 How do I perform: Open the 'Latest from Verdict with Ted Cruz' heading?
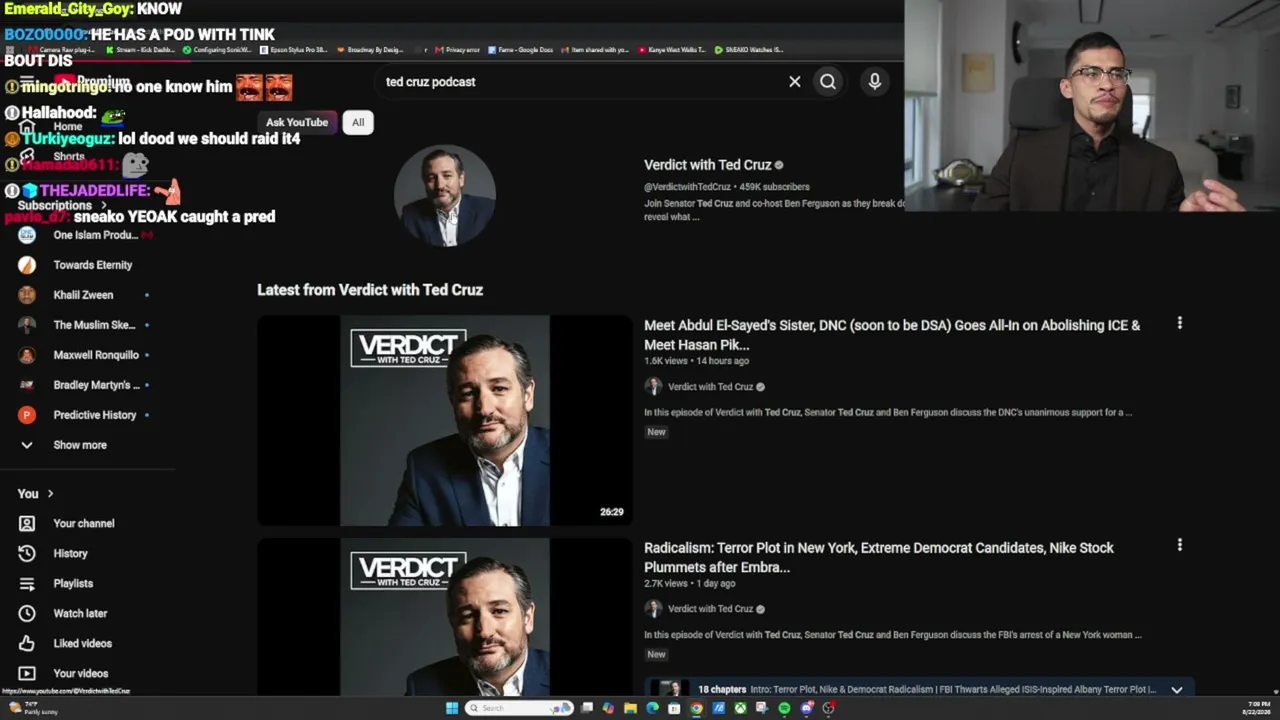[370, 290]
